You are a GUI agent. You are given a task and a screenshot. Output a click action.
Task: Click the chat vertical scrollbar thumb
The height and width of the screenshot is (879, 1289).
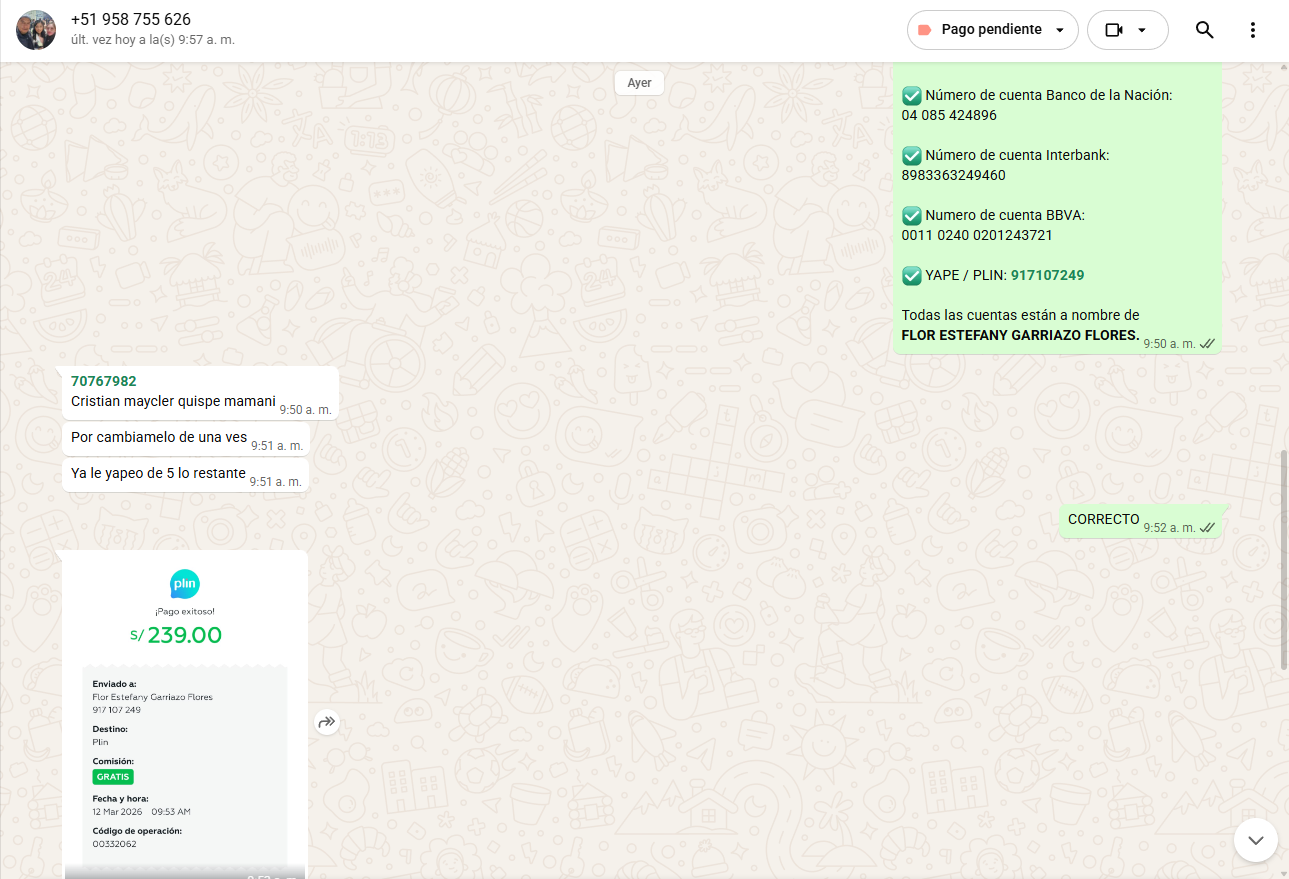(x=1283, y=560)
